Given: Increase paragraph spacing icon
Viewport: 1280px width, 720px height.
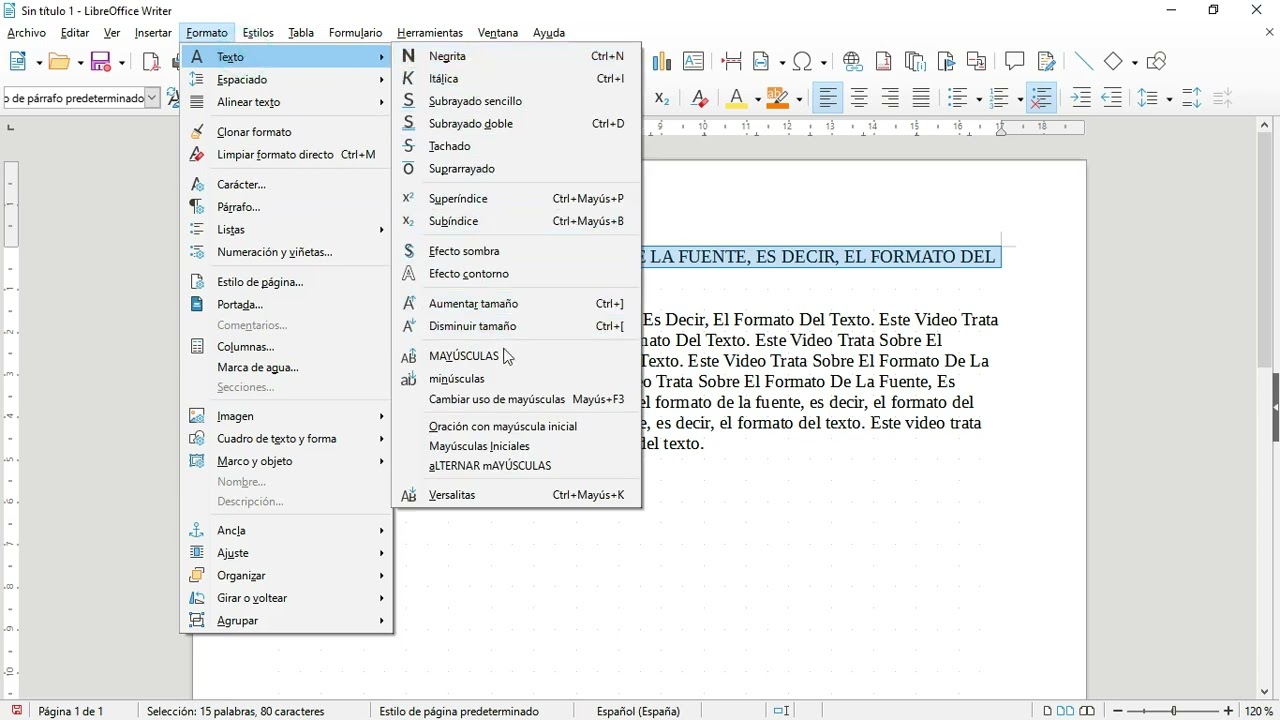Looking at the screenshot, I should 1191,98.
